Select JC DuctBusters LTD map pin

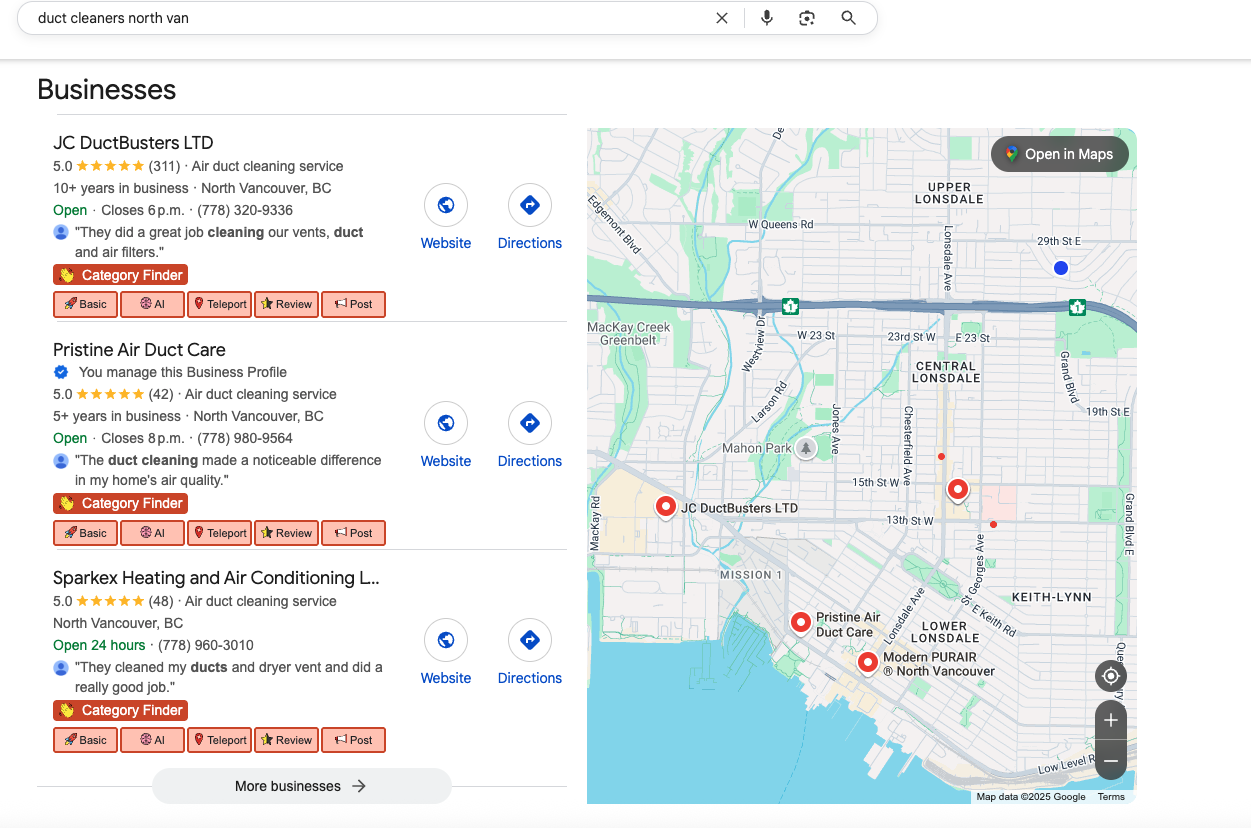665,506
